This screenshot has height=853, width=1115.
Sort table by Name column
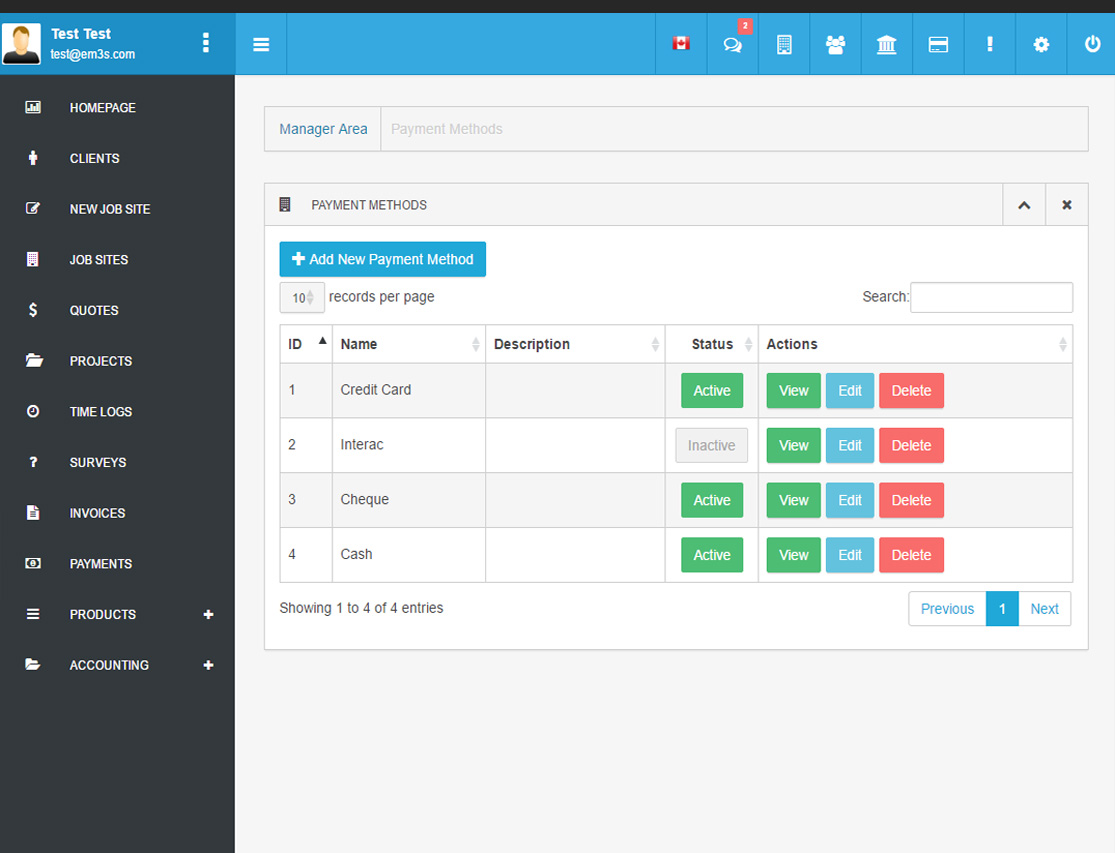click(409, 344)
